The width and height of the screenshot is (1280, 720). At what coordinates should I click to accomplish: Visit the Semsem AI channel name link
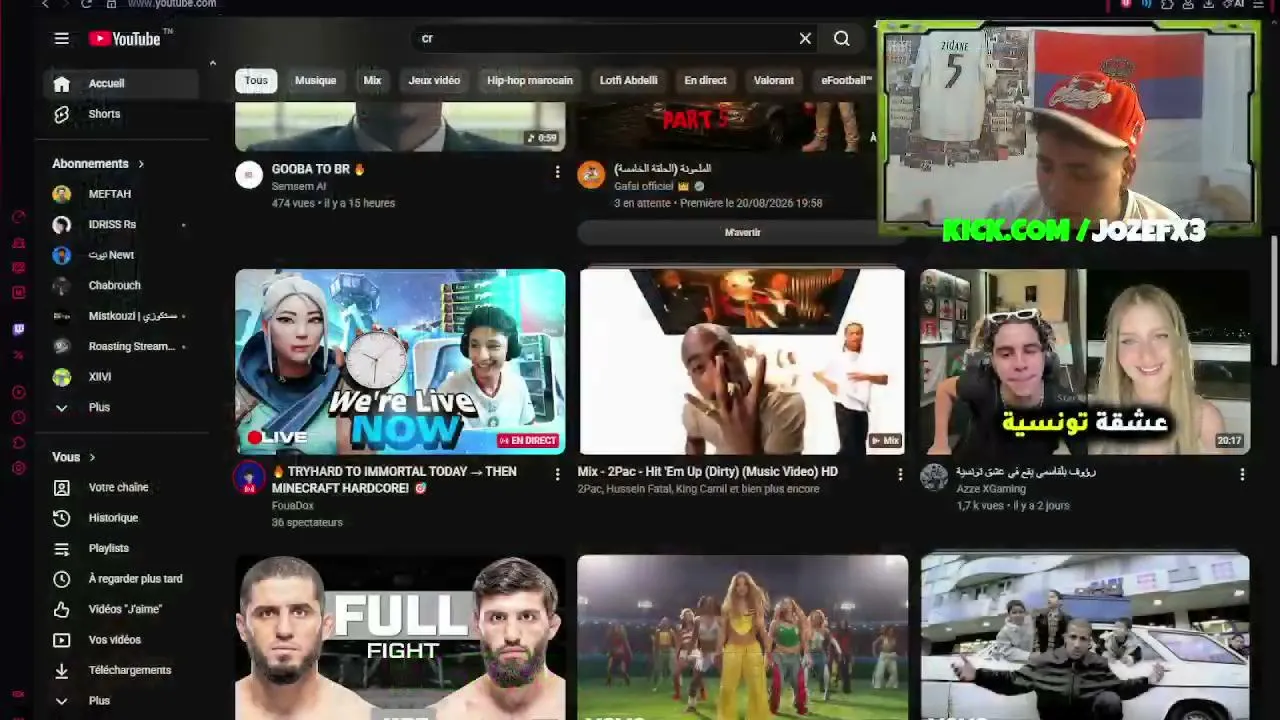pos(299,187)
